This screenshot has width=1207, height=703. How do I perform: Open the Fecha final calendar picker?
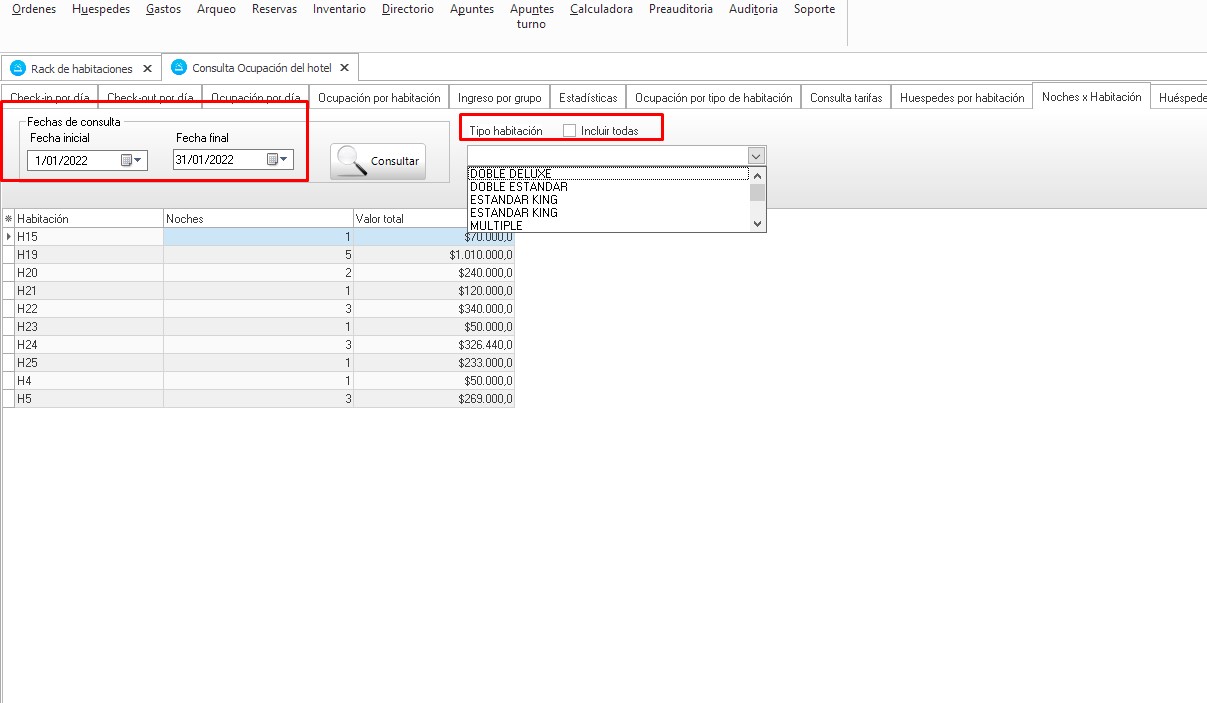[x=278, y=160]
